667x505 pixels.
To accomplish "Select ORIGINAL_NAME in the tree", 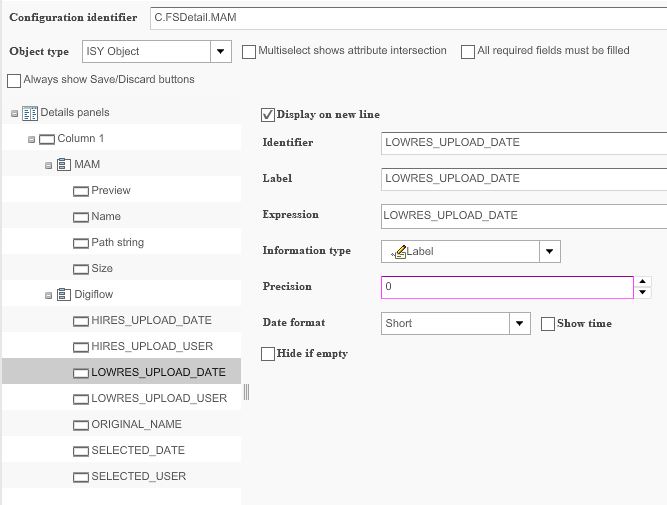I will point(136,425).
